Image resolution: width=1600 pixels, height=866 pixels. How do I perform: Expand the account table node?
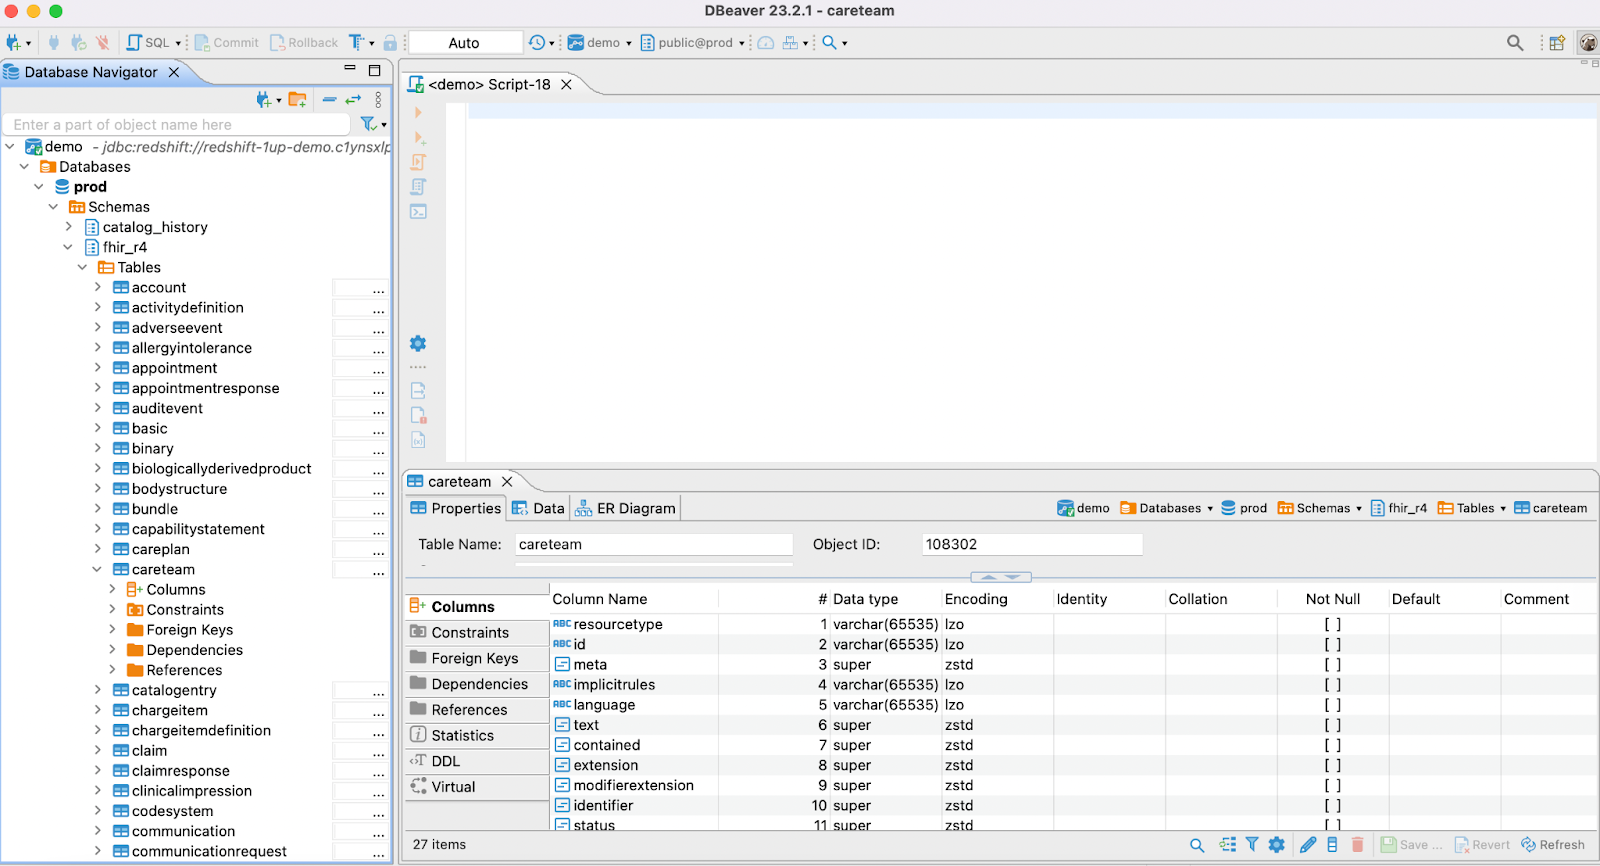point(97,287)
